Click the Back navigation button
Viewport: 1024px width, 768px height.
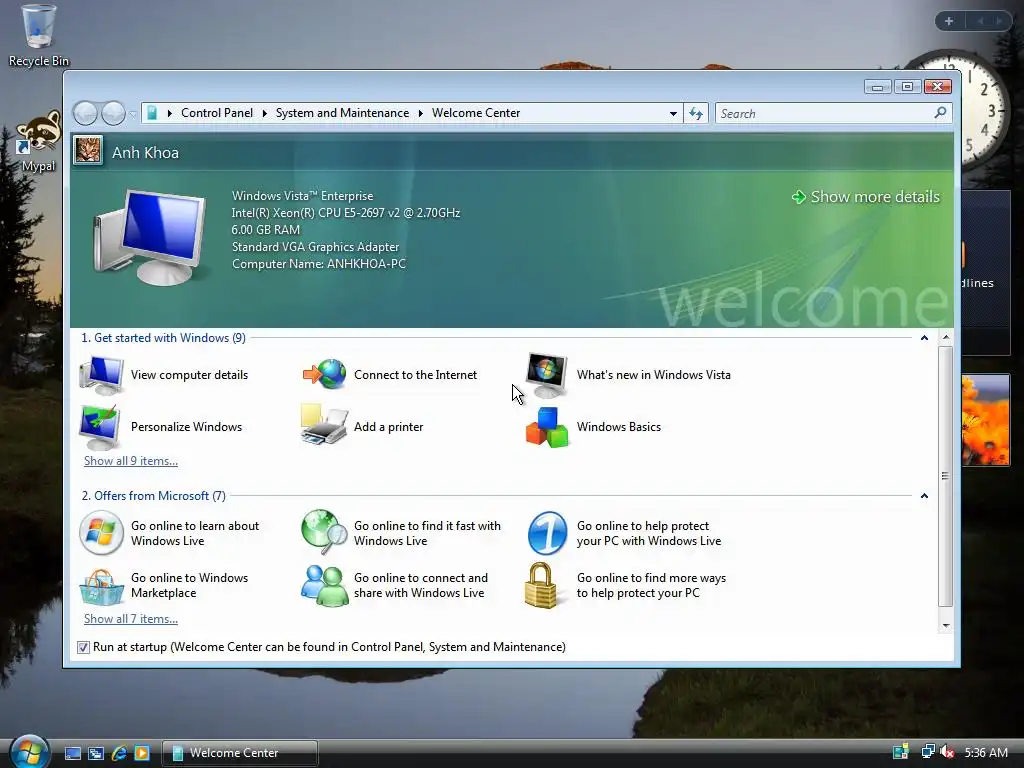point(86,114)
